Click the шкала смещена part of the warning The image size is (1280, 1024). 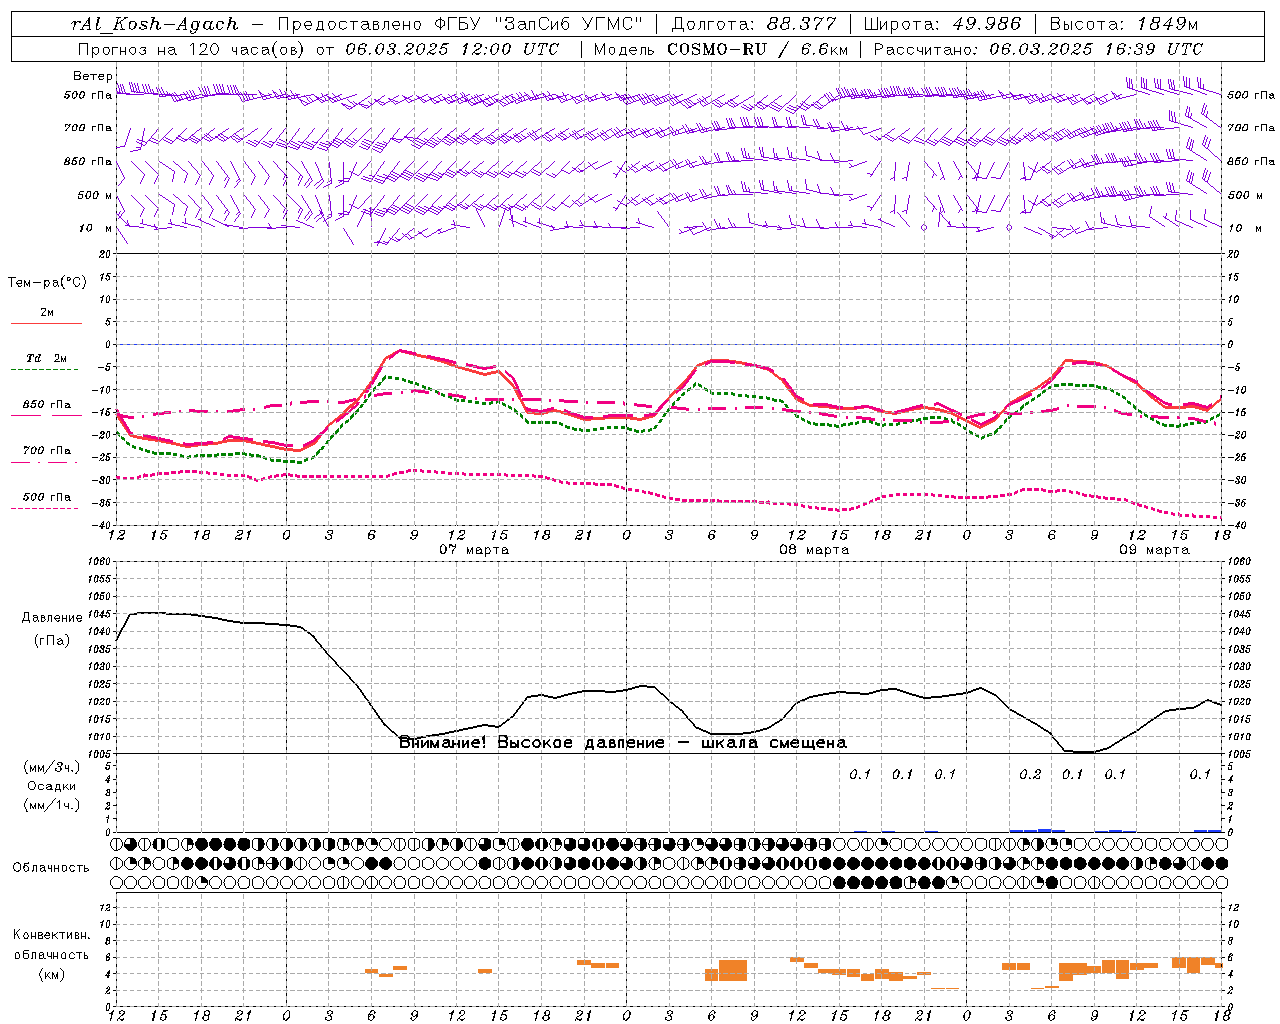[x=774, y=743]
